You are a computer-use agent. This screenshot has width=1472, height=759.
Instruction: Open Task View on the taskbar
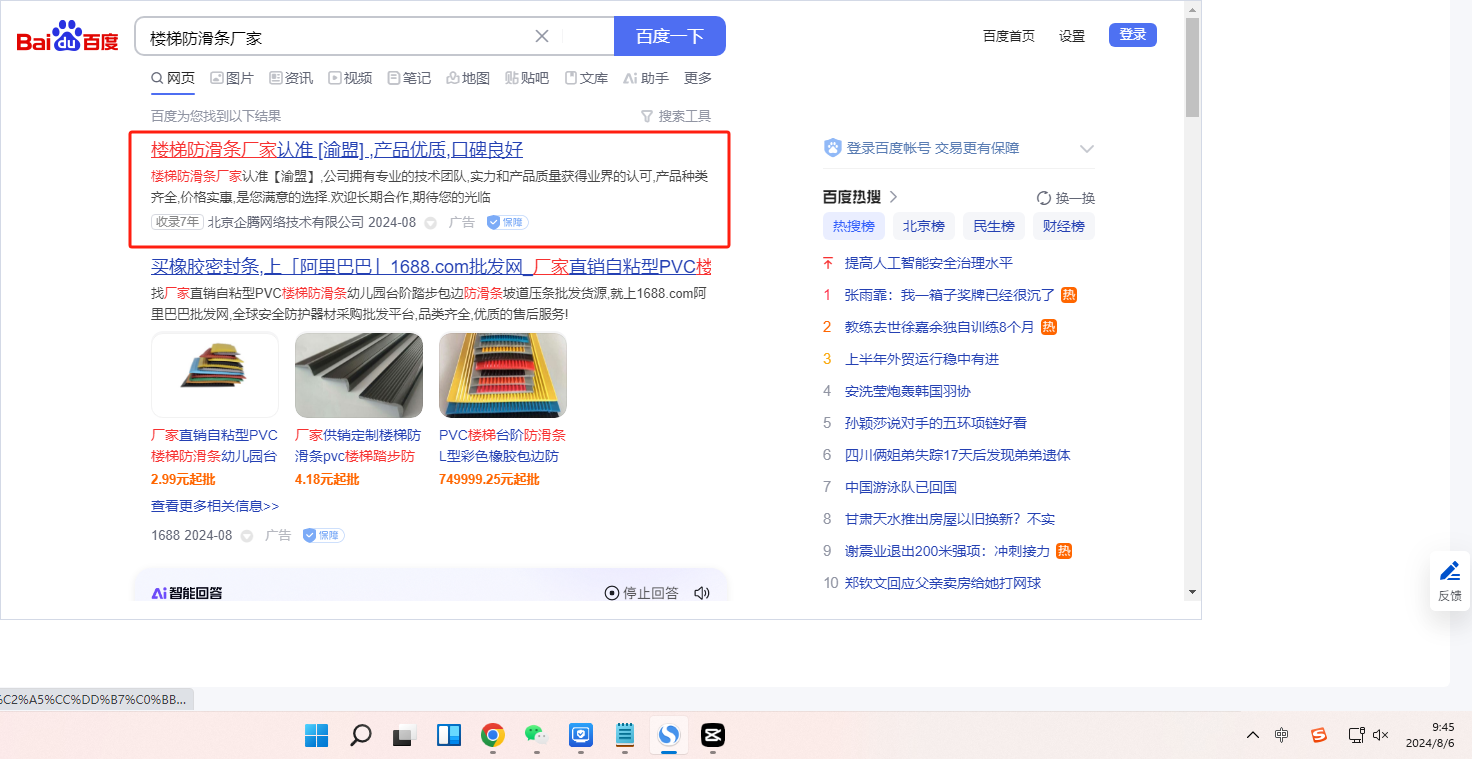coord(404,736)
